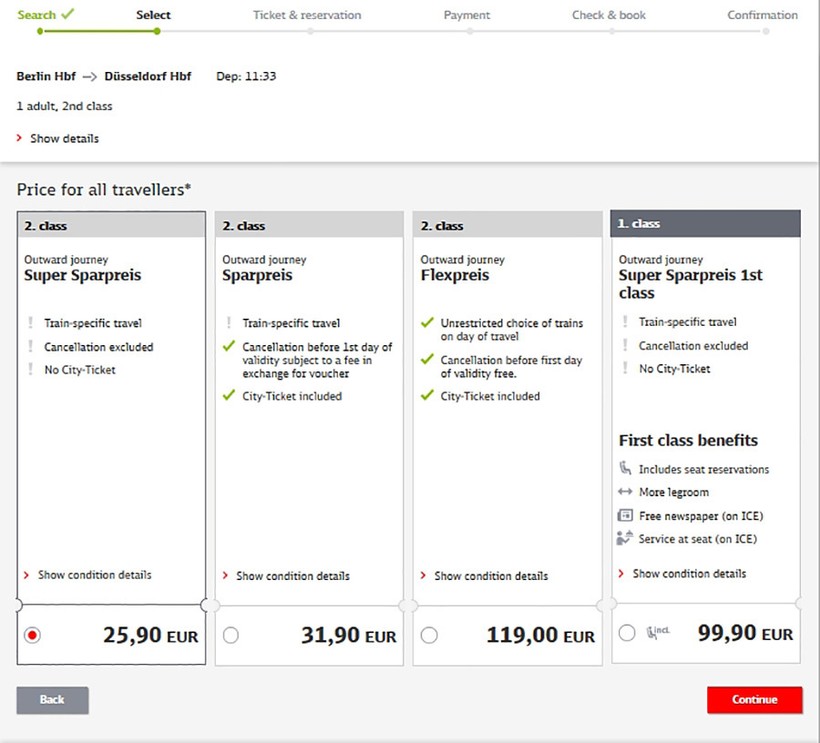Go to the Payment step

pyautogui.click(x=466, y=15)
